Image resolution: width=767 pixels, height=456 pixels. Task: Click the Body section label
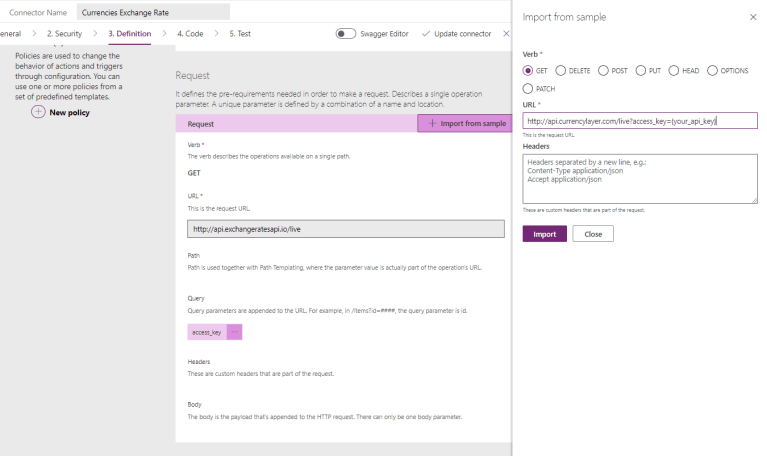point(194,405)
